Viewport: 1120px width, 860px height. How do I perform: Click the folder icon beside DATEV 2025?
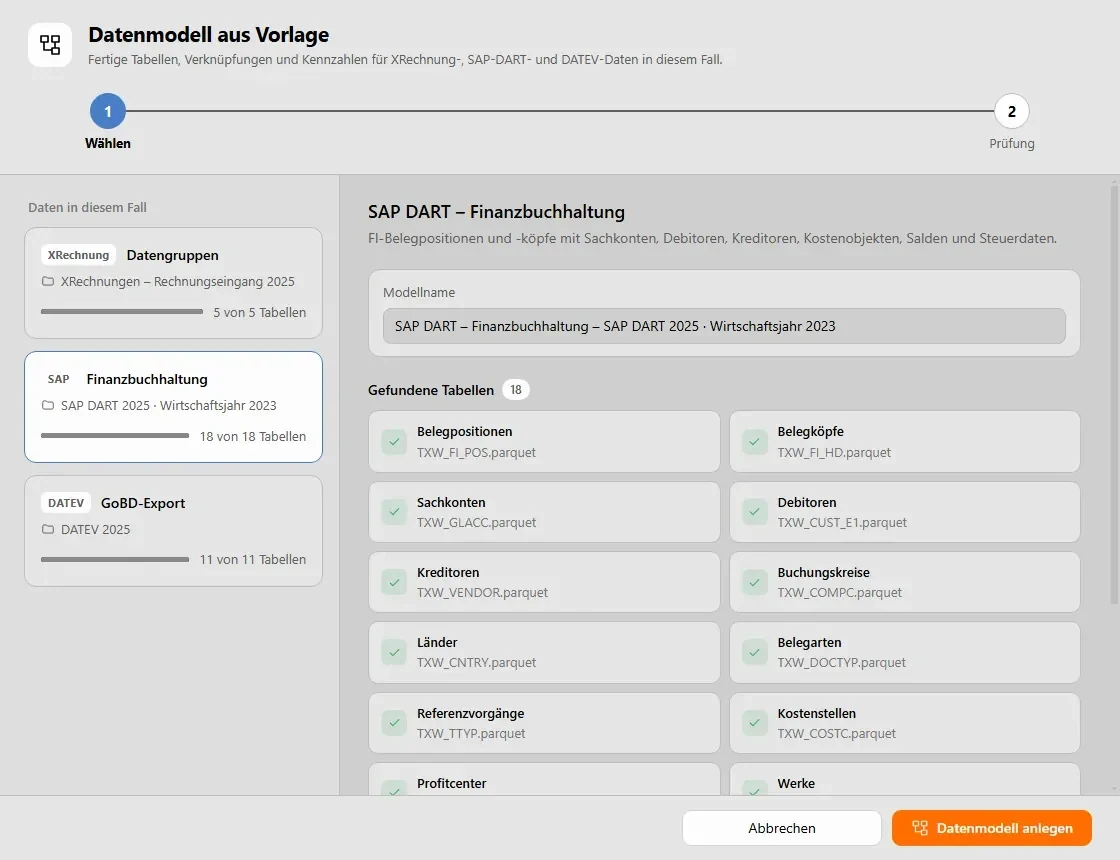48,529
